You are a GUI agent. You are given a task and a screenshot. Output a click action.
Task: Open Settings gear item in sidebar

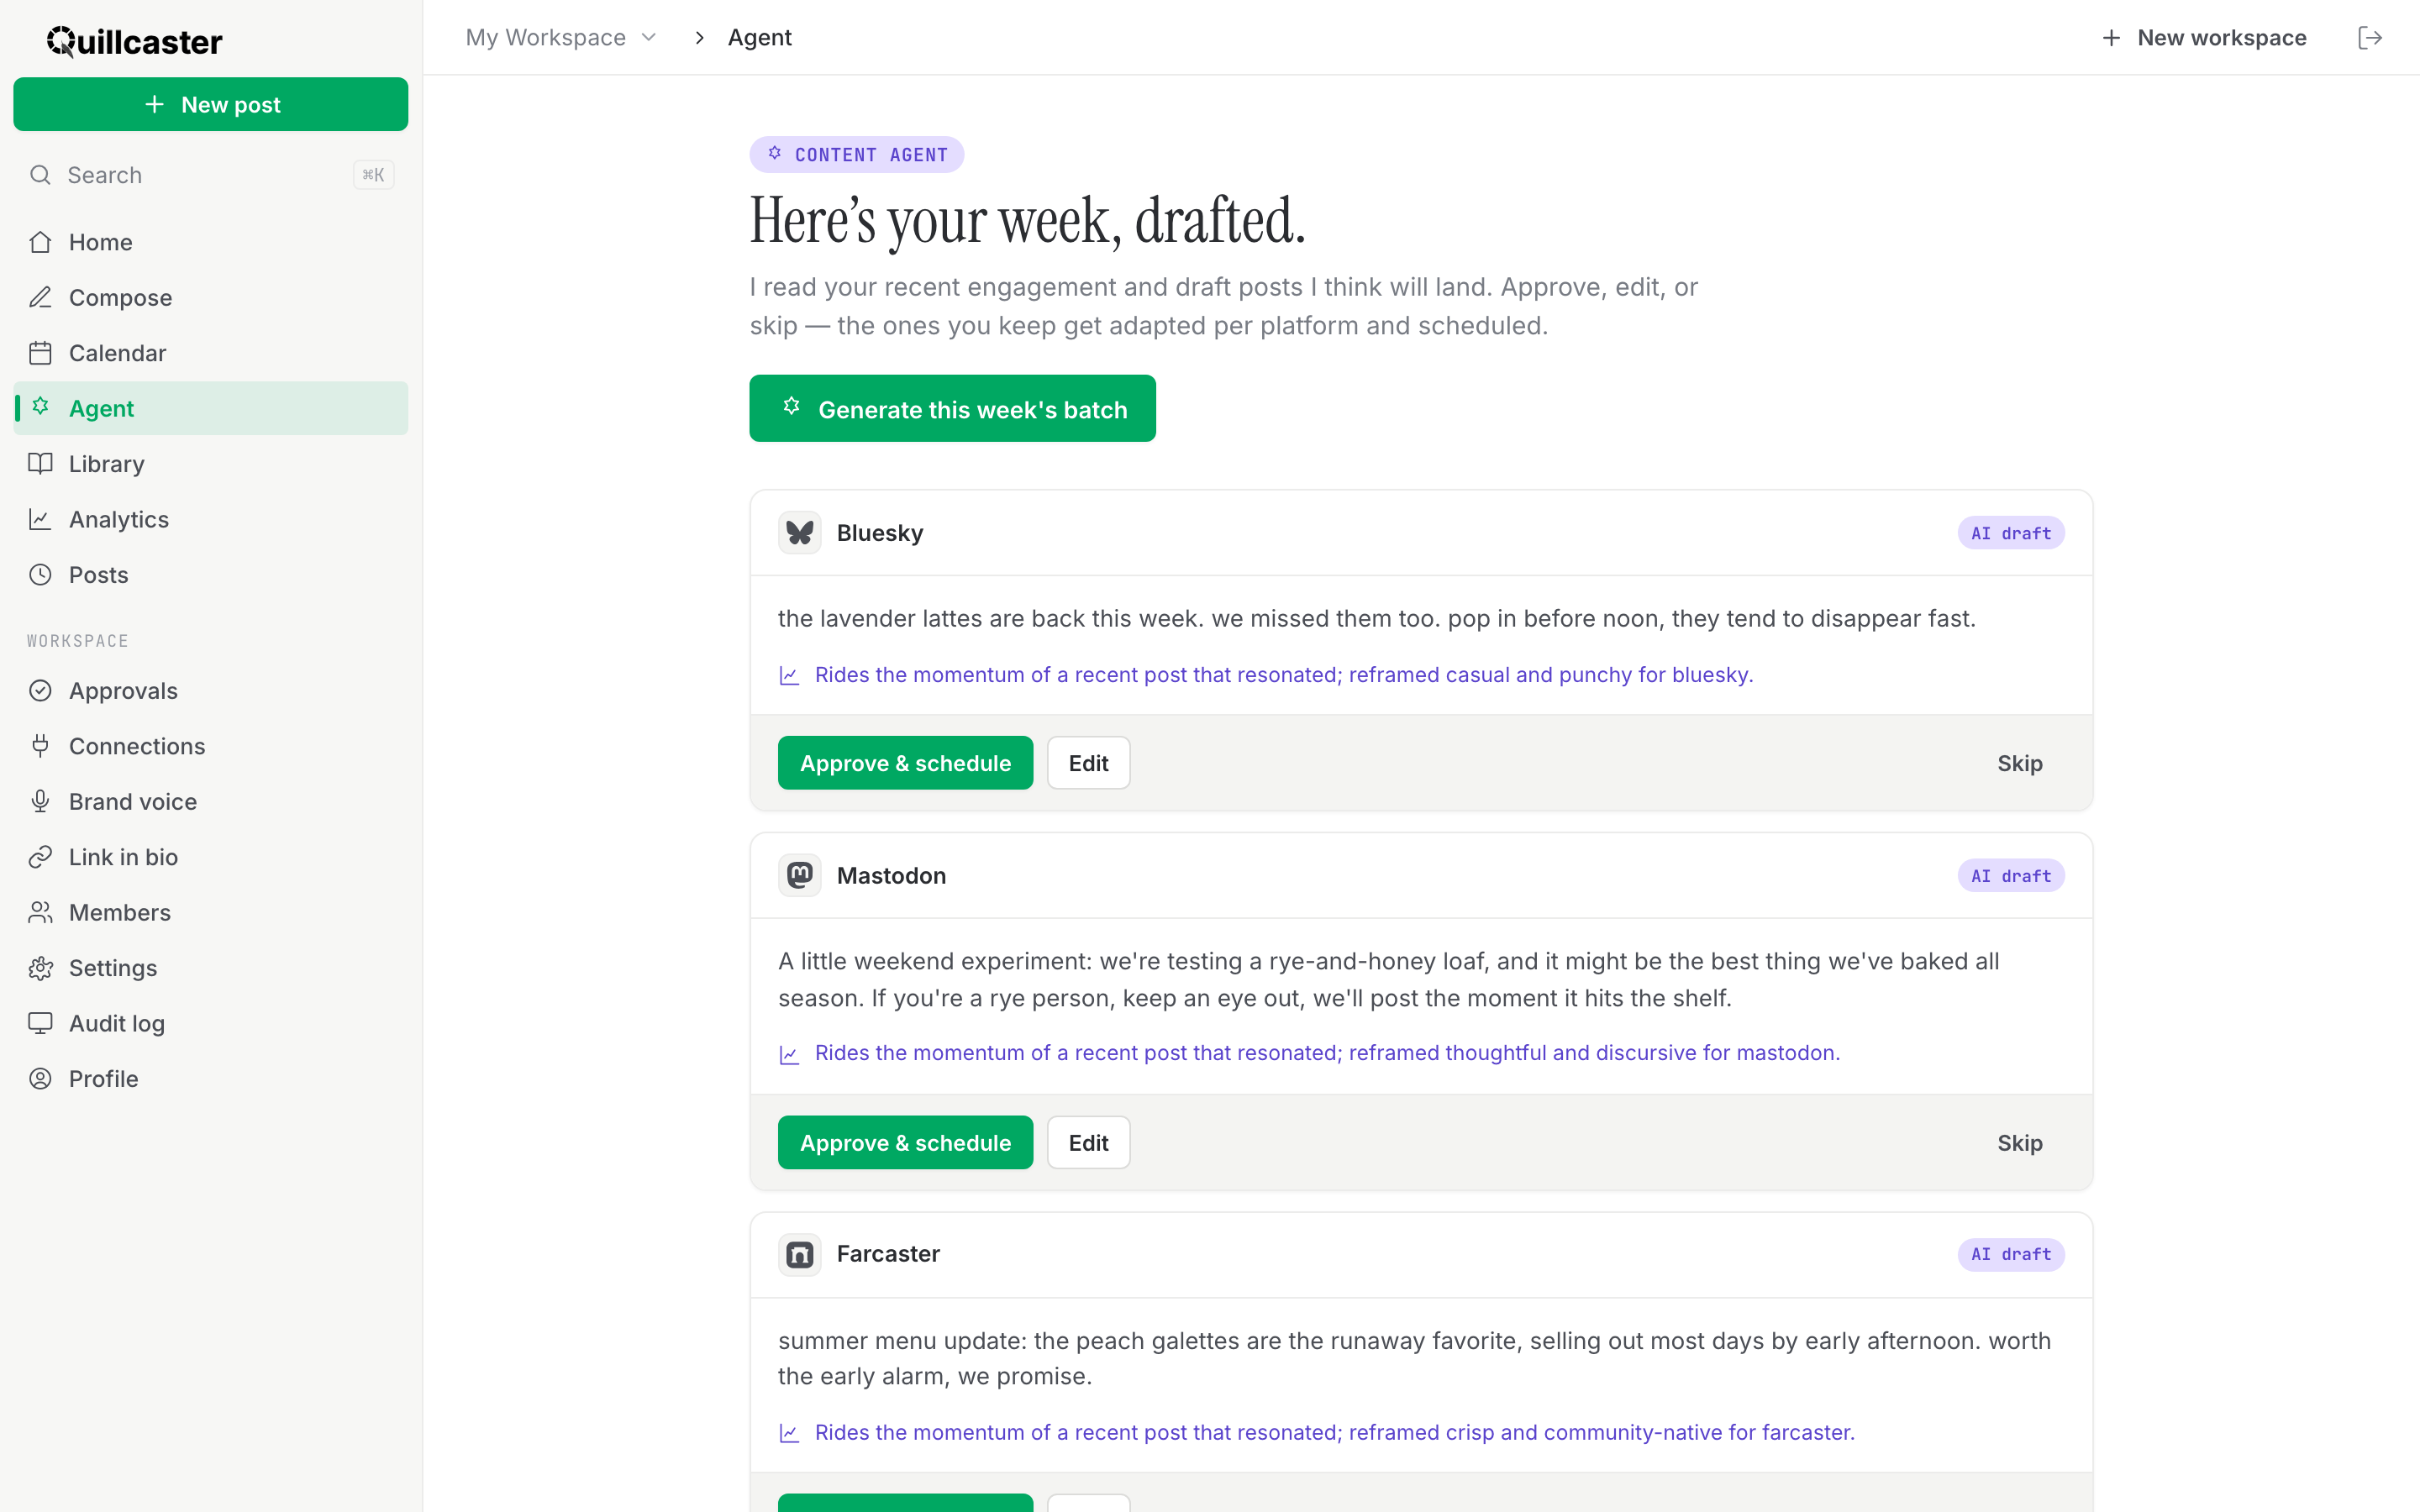tap(211, 968)
